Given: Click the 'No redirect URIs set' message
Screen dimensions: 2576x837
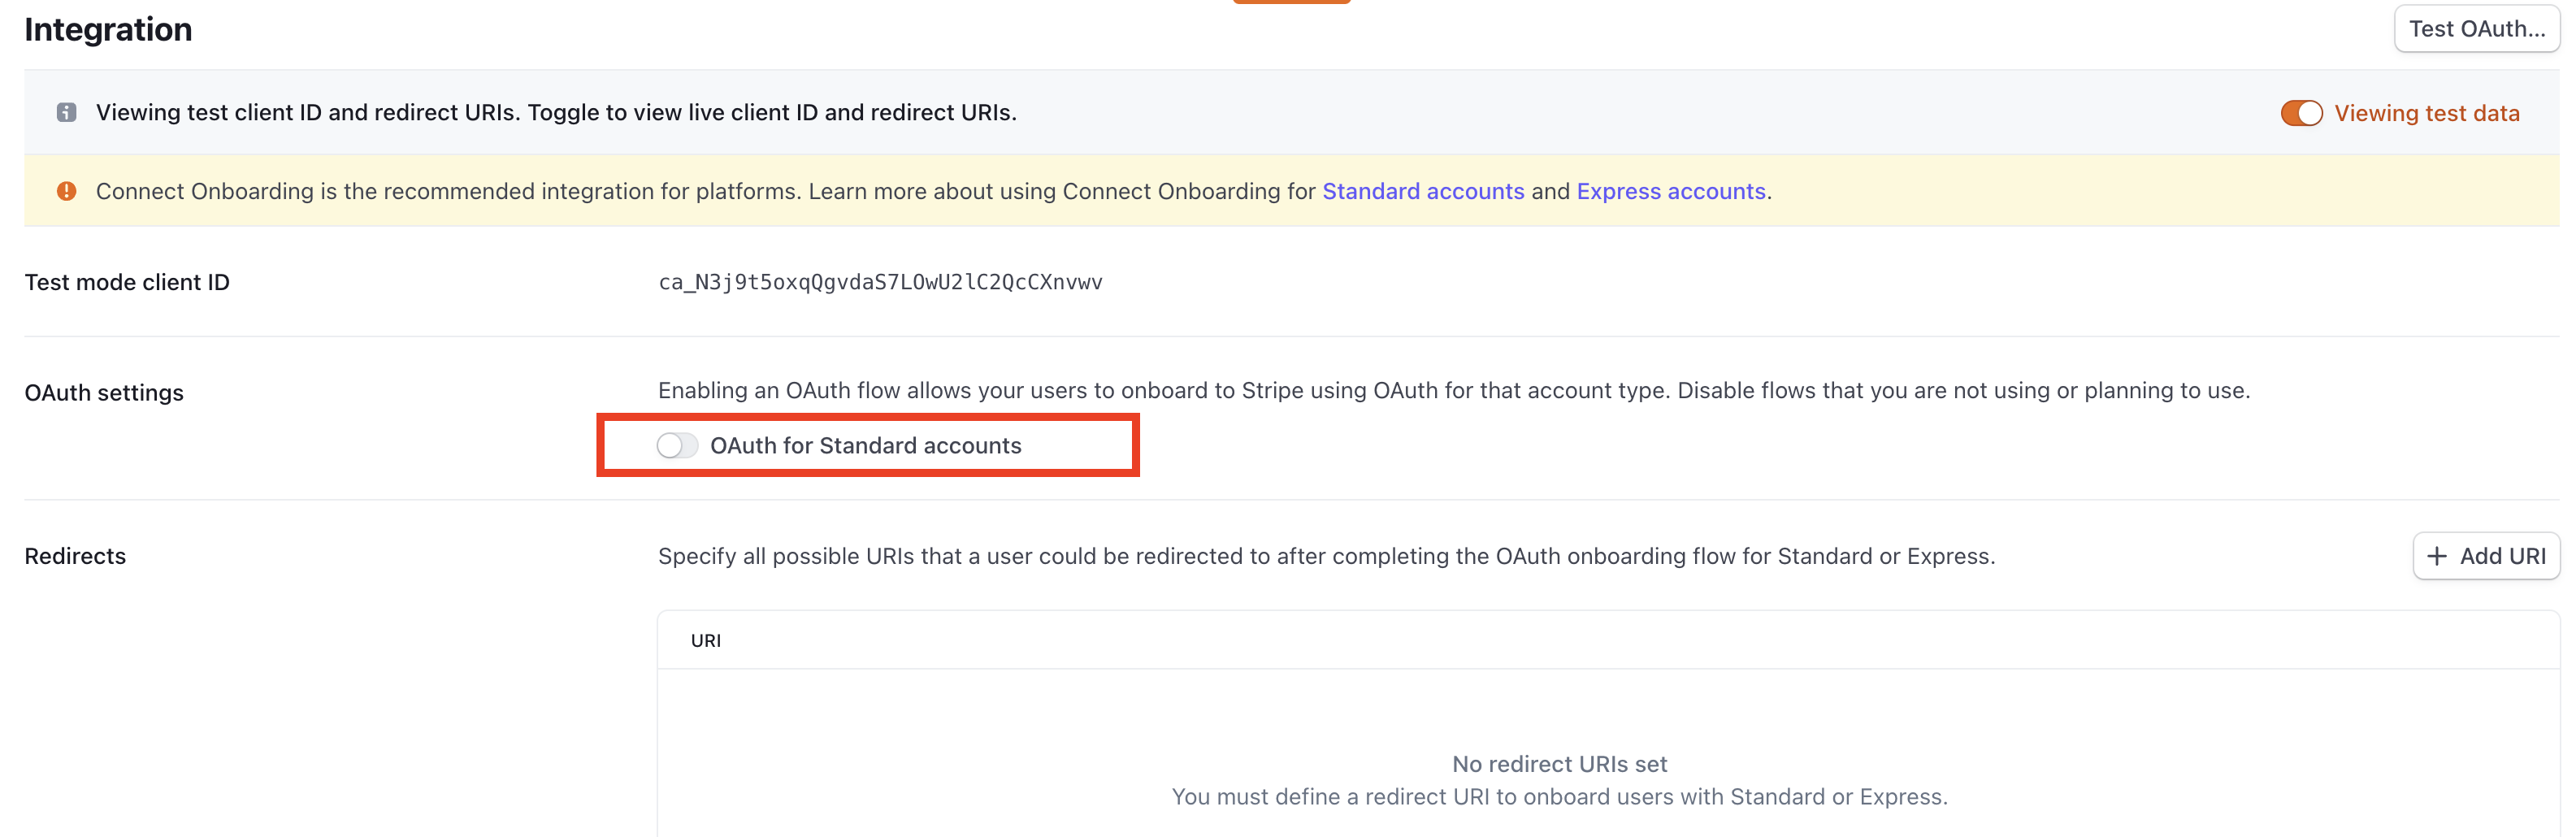Looking at the screenshot, I should pyautogui.click(x=1559, y=764).
